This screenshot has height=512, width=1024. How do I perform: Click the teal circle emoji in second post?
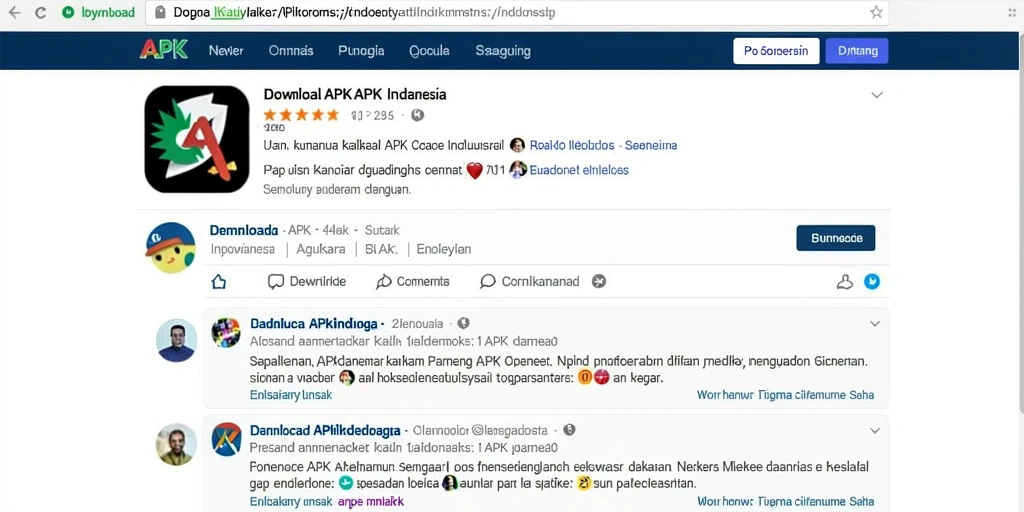(346, 483)
